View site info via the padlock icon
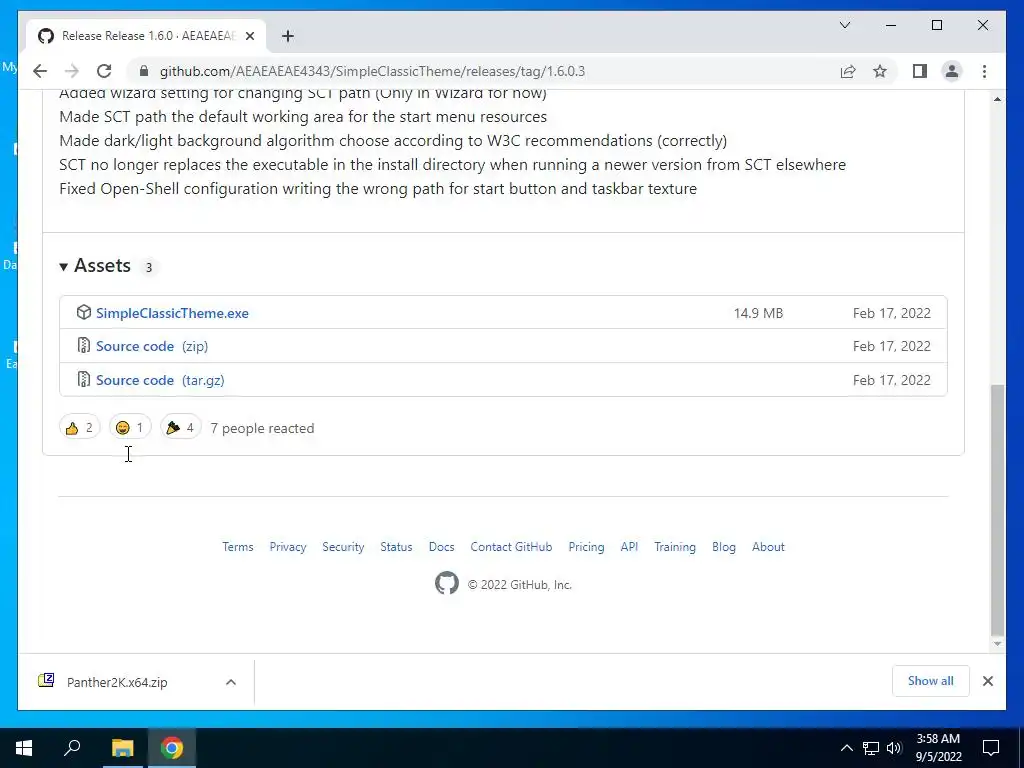This screenshot has height=768, width=1024. coord(144,71)
